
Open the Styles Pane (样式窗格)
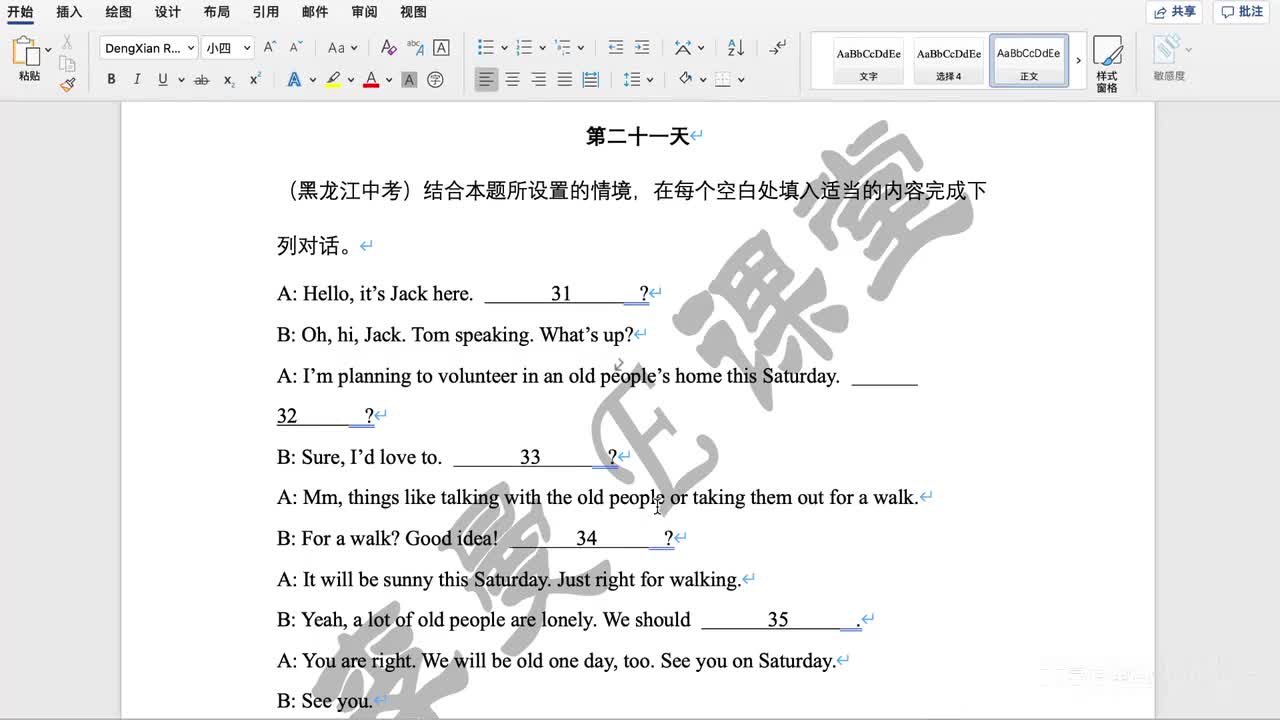(x=1107, y=64)
